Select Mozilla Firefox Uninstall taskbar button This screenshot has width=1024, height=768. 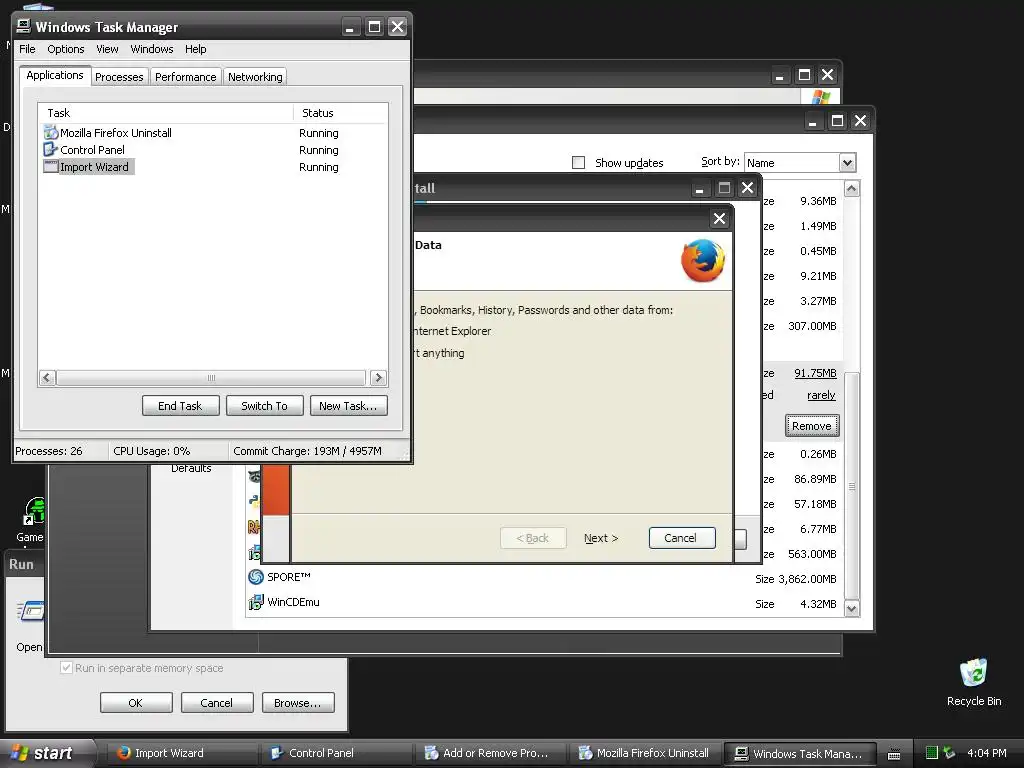pos(643,753)
